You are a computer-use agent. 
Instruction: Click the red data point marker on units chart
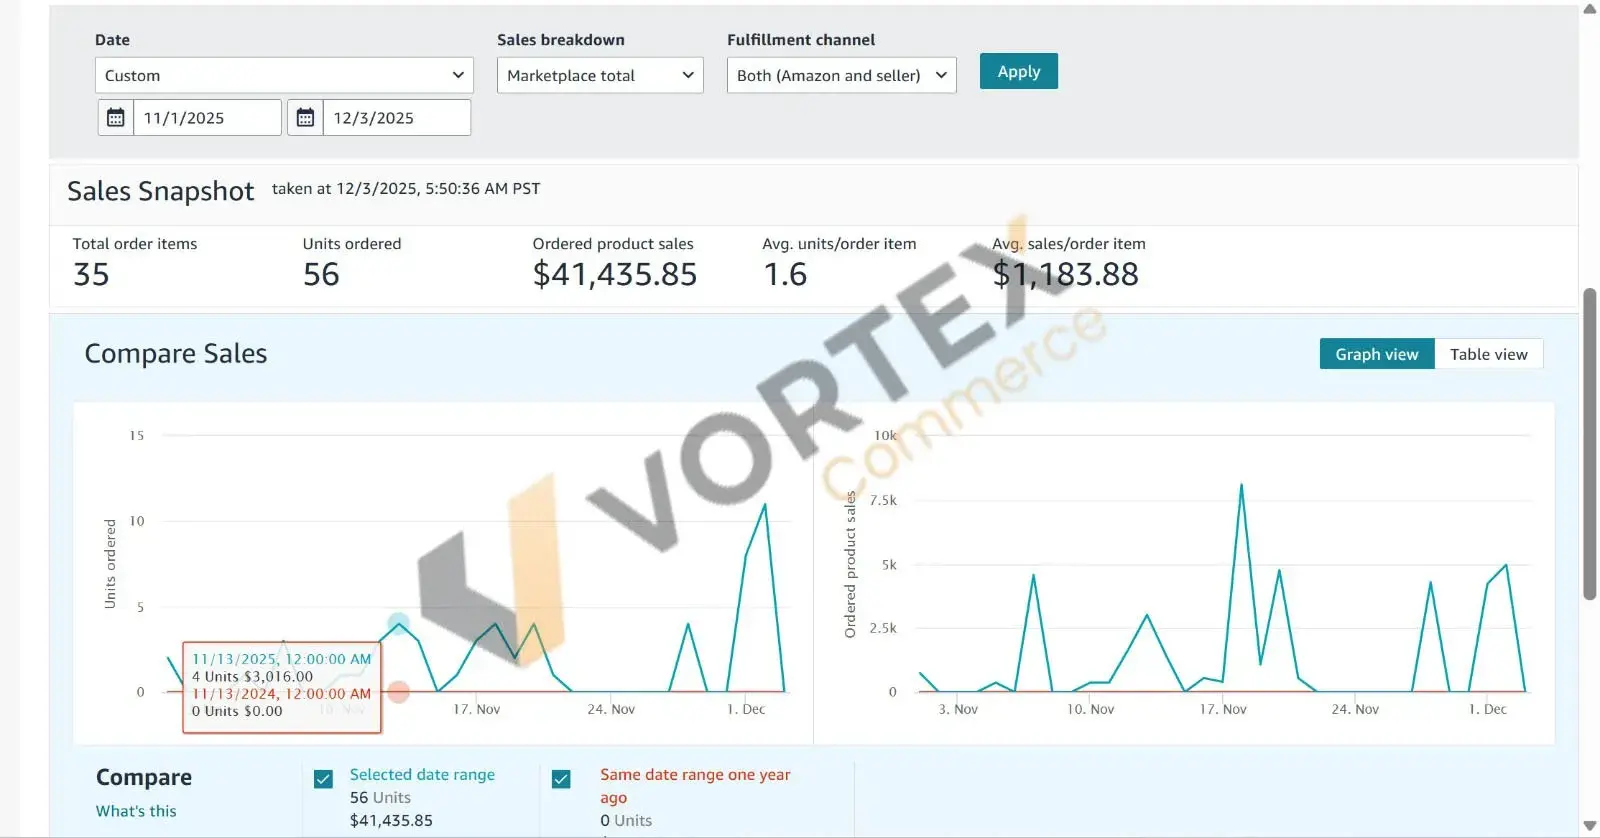[398, 692]
